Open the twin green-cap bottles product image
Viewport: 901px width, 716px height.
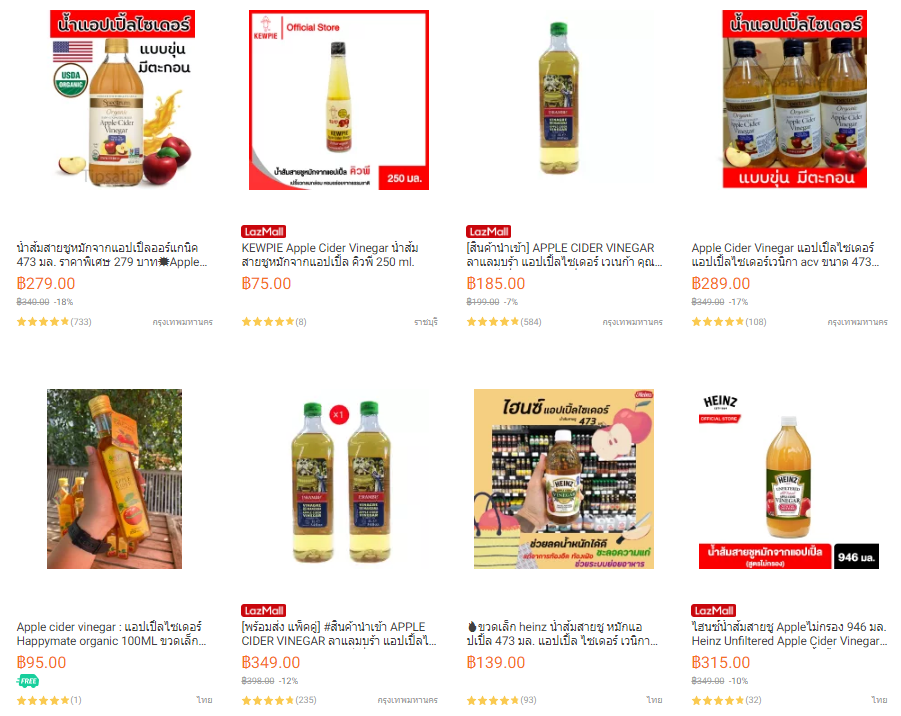click(339, 479)
